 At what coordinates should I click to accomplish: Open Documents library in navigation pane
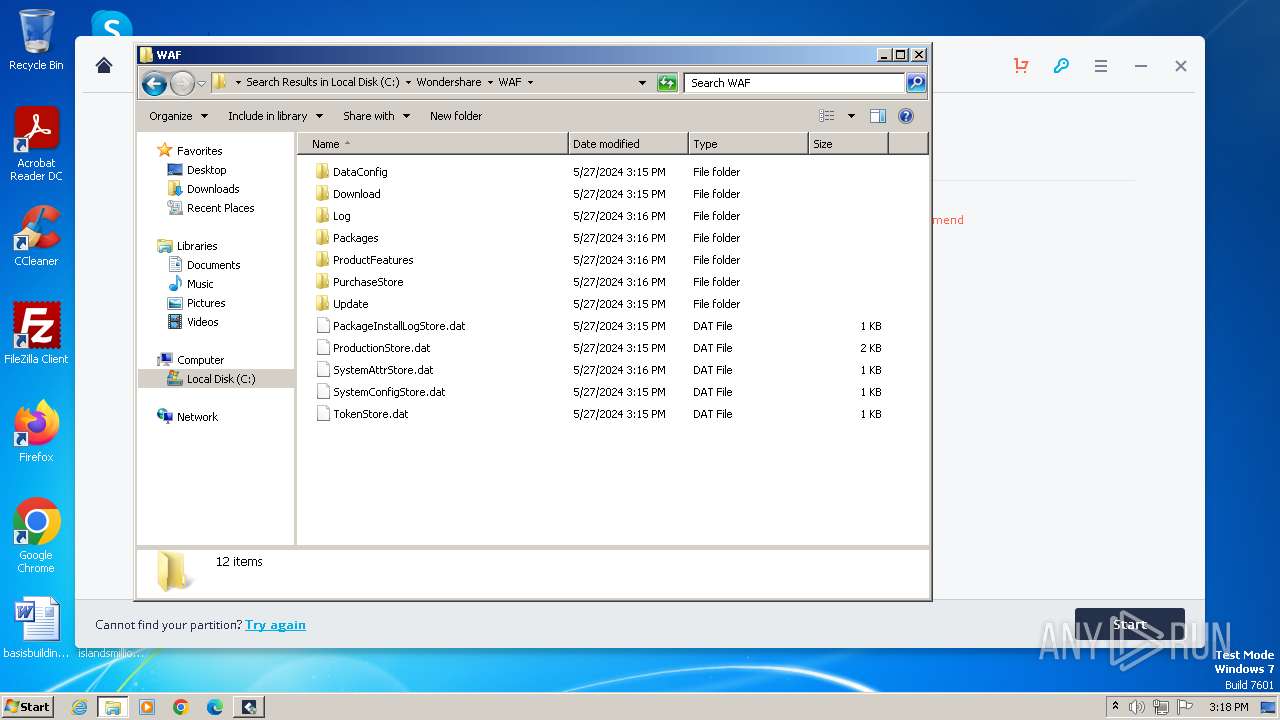[213, 265]
